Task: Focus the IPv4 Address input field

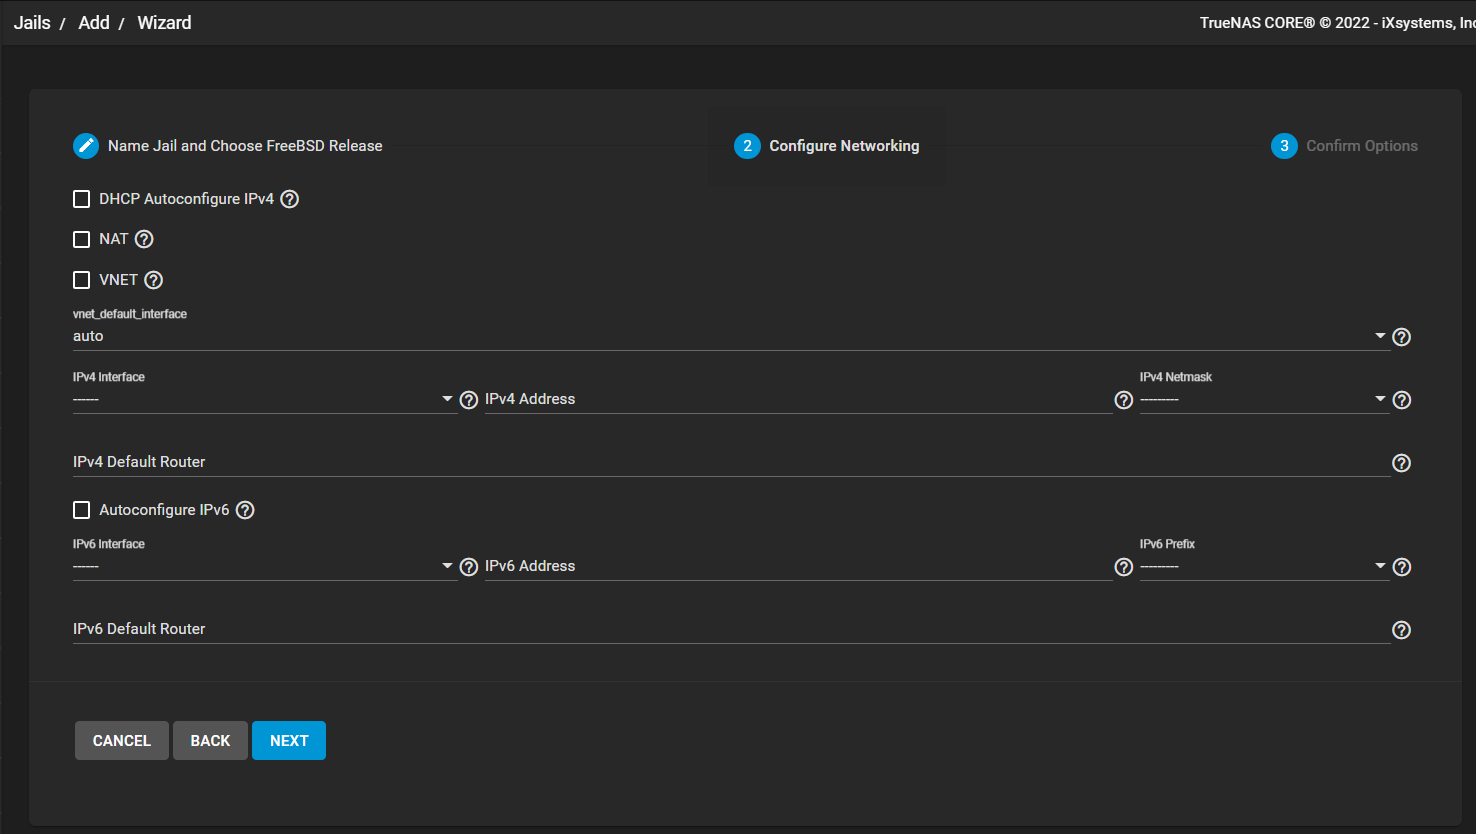Action: (797, 399)
